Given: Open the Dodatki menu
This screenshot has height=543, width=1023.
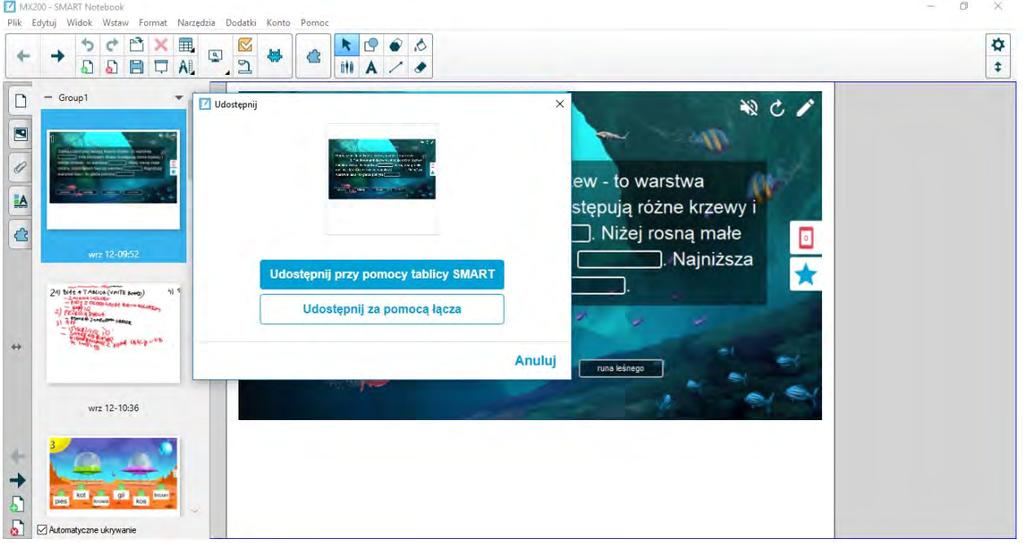Looking at the screenshot, I should [x=241, y=22].
